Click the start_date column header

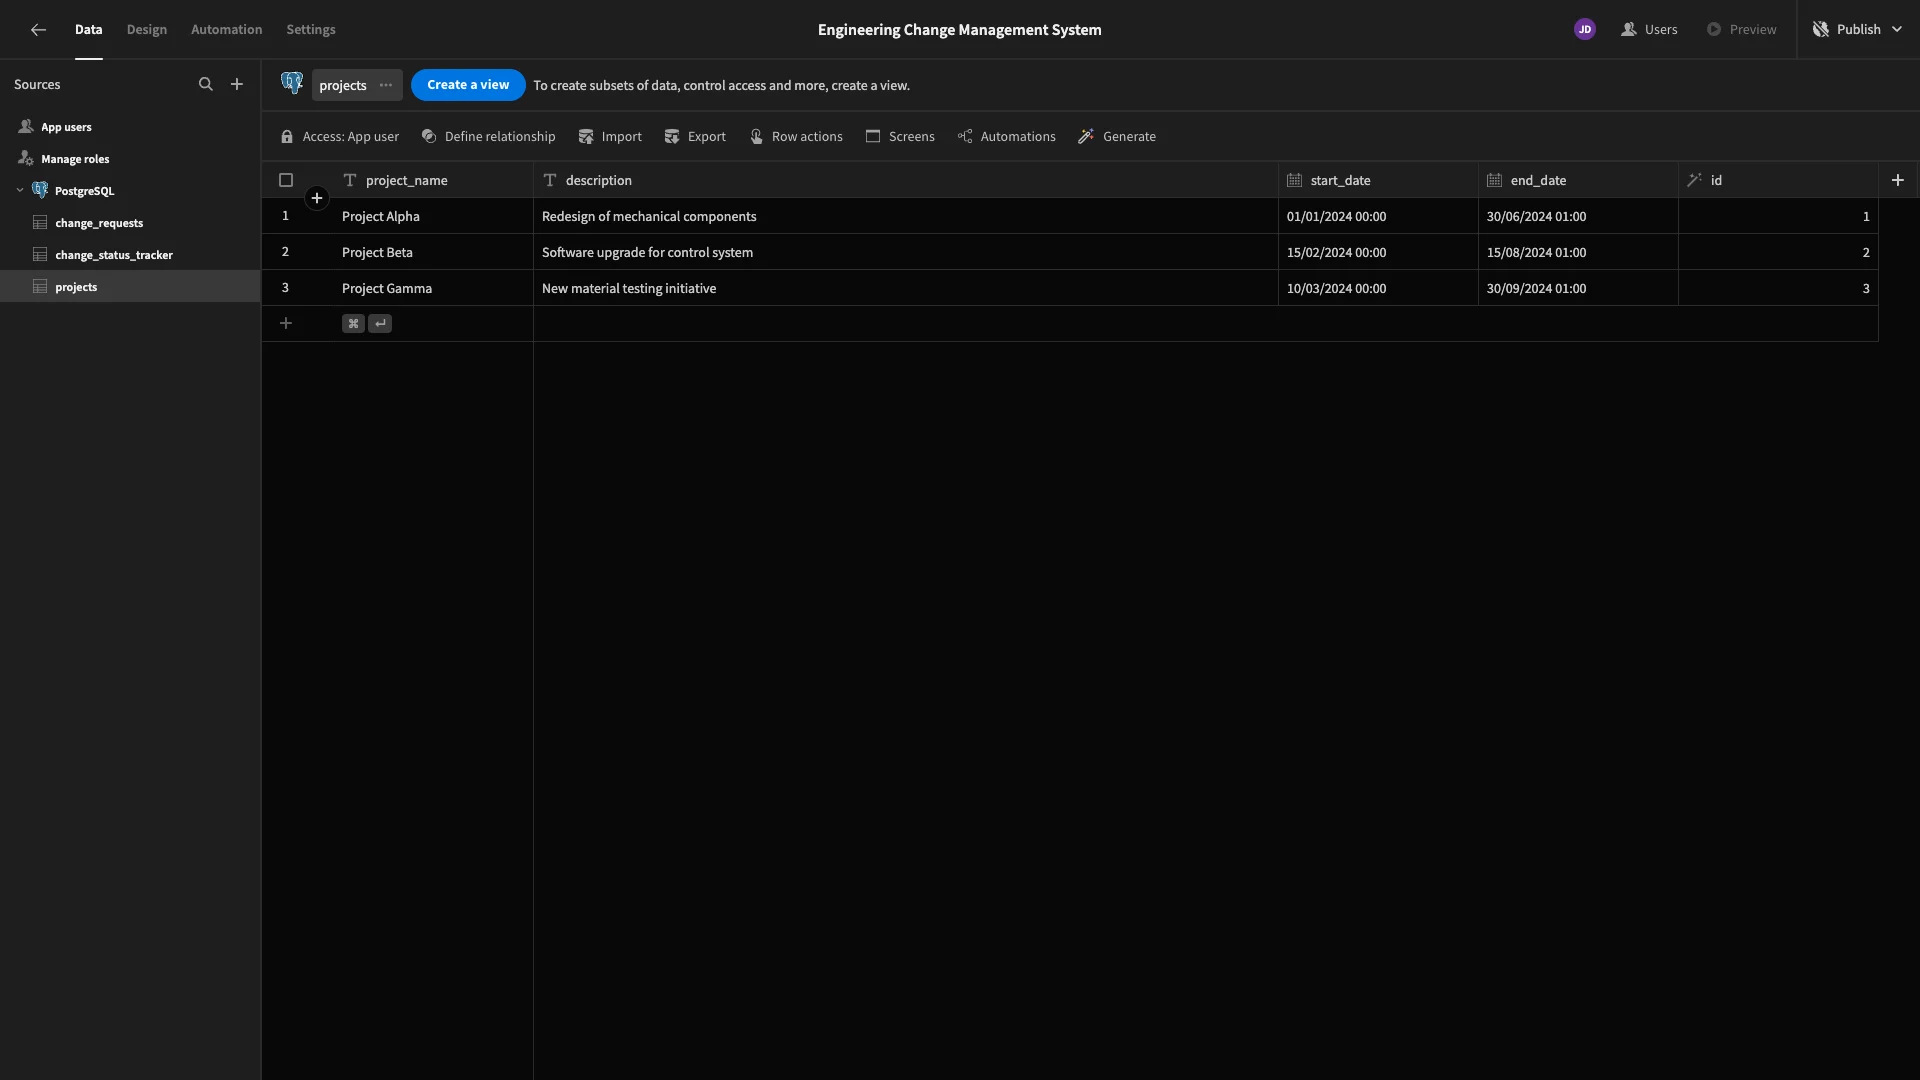(1378, 180)
